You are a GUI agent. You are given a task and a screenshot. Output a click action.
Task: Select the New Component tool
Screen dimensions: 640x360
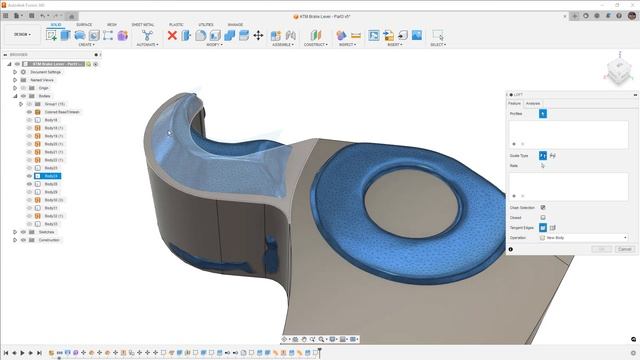[x=276, y=36]
